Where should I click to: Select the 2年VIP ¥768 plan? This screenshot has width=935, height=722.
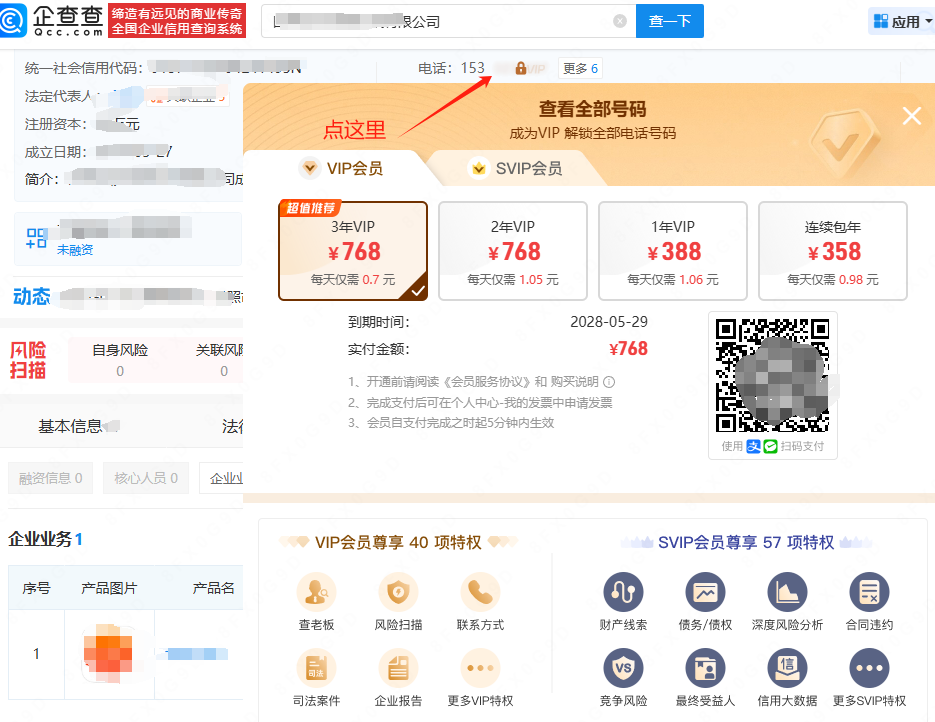[x=513, y=250]
